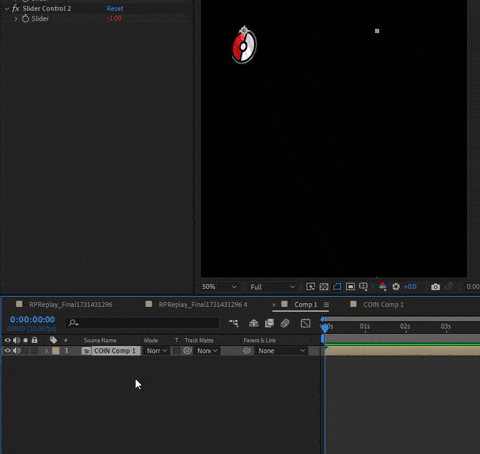The height and width of the screenshot is (454, 480).
Task: Toggle Frame Blending enable icon
Action: [x=269, y=323]
